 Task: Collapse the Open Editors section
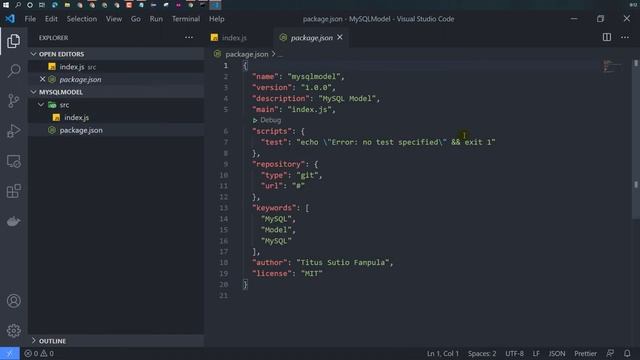coord(33,54)
